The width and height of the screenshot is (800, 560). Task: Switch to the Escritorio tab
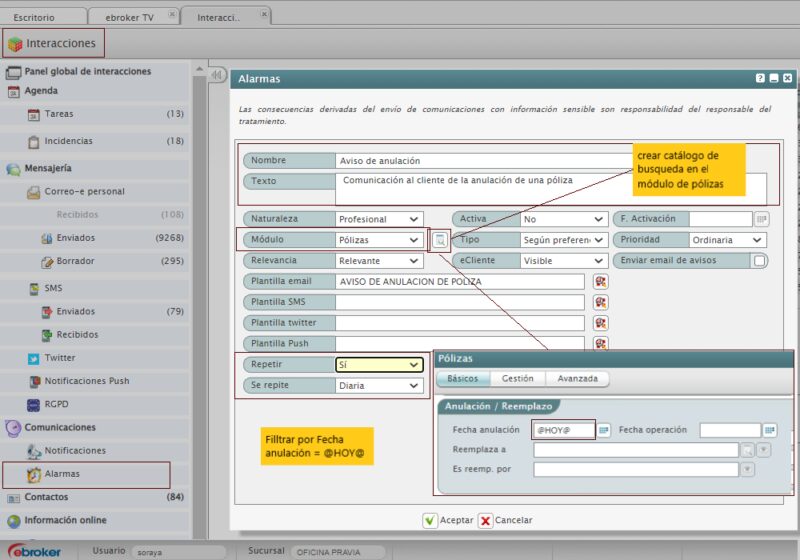(34, 17)
